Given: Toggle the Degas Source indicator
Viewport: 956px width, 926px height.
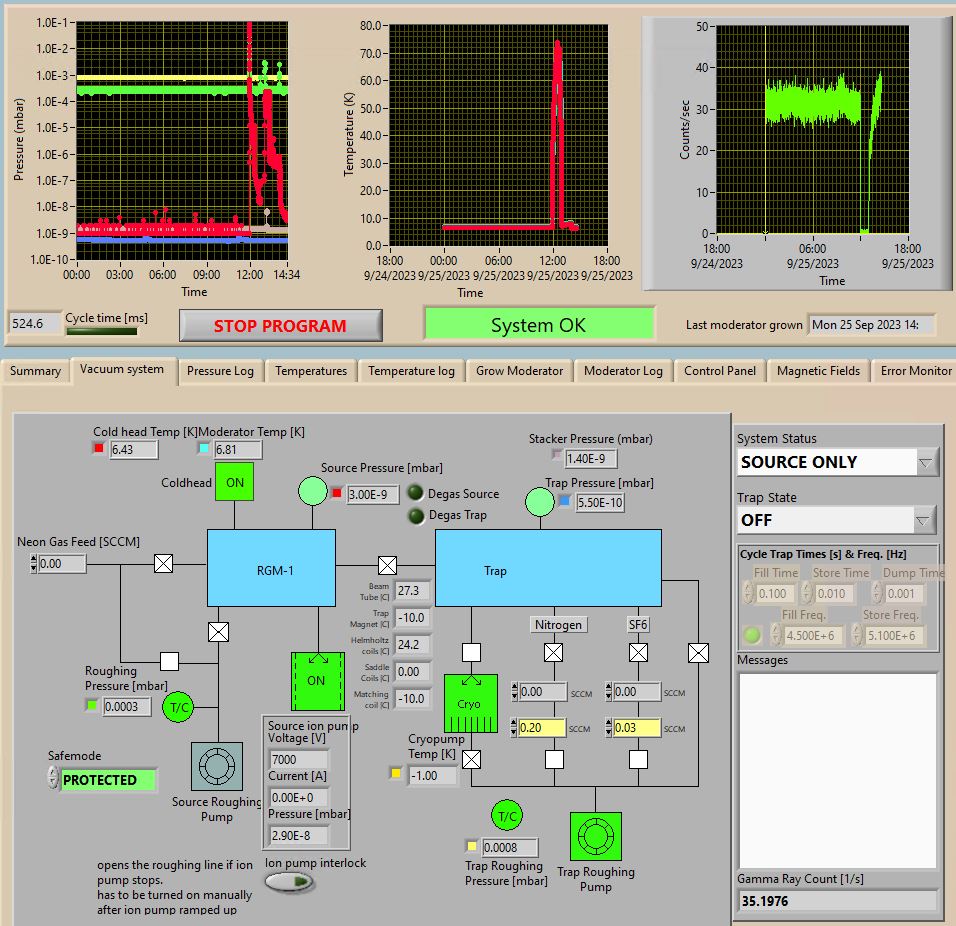Looking at the screenshot, I should point(416,494).
